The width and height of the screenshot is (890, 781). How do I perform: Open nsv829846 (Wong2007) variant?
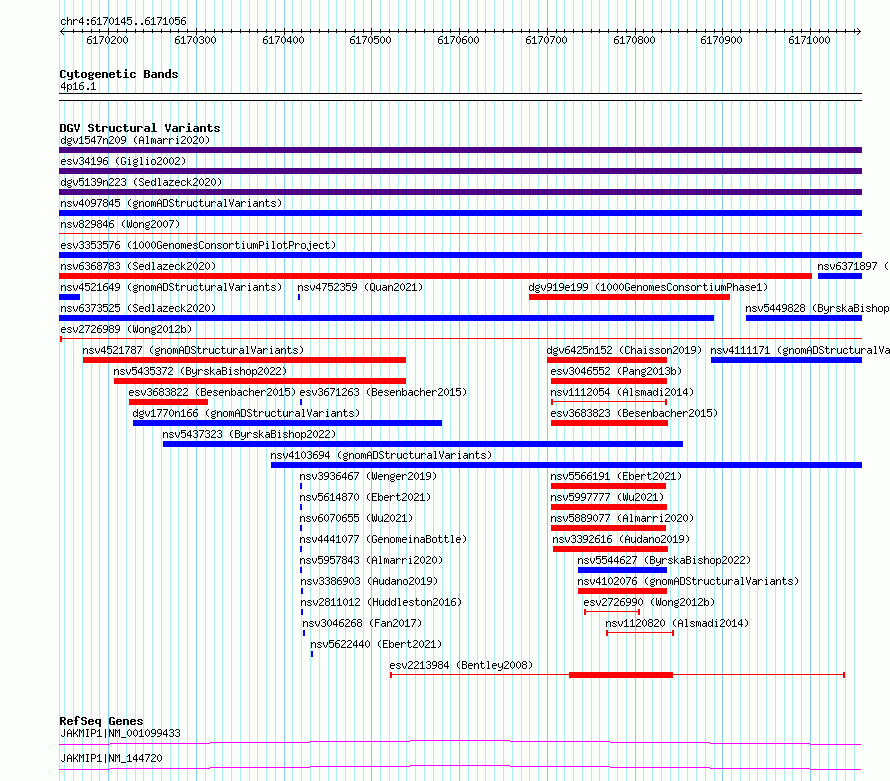pyautogui.click(x=120, y=224)
